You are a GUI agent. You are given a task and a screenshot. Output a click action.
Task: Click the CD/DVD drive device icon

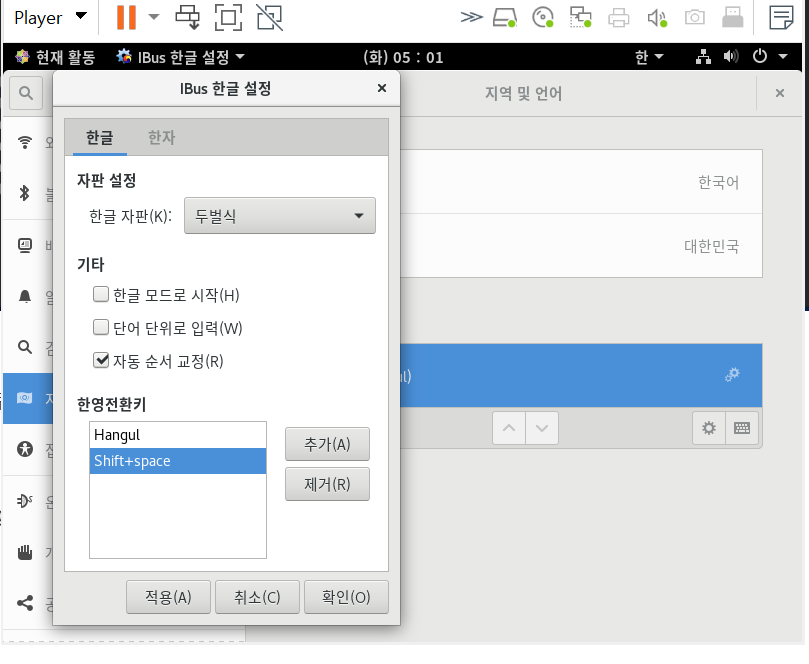[x=543, y=17]
